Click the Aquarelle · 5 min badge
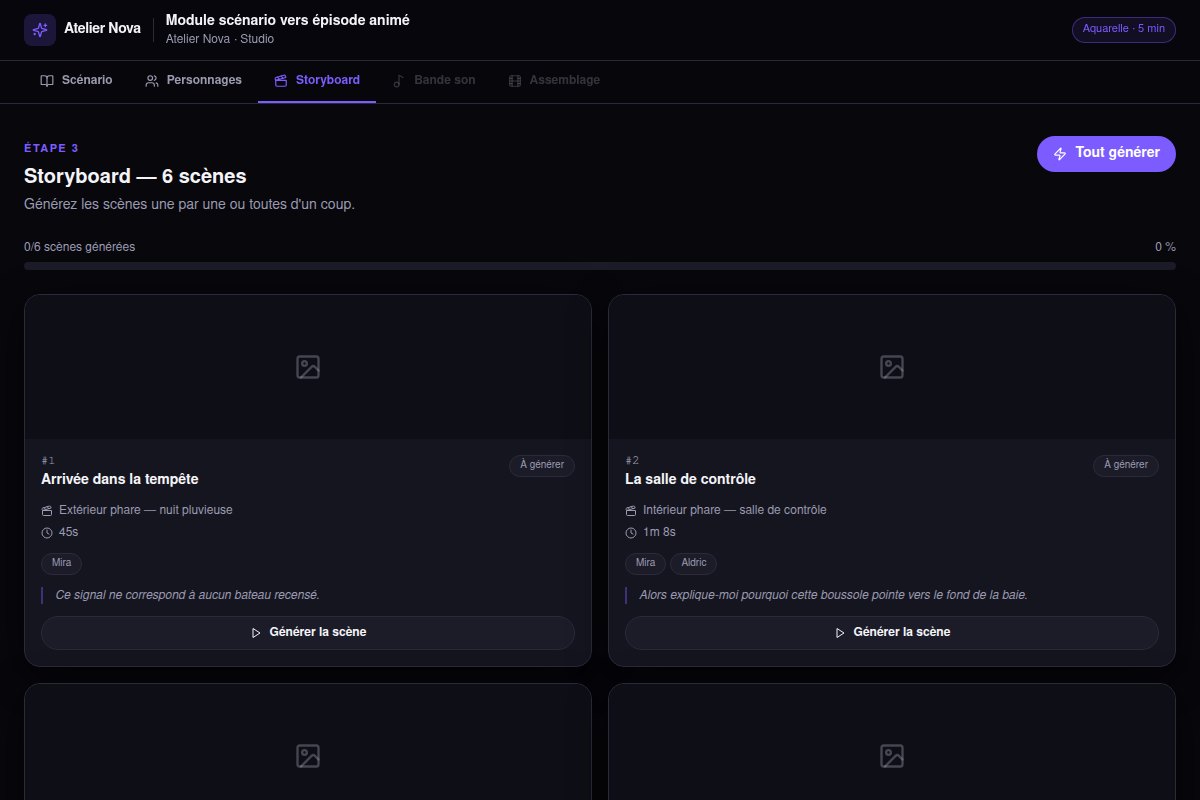 tap(1124, 29)
